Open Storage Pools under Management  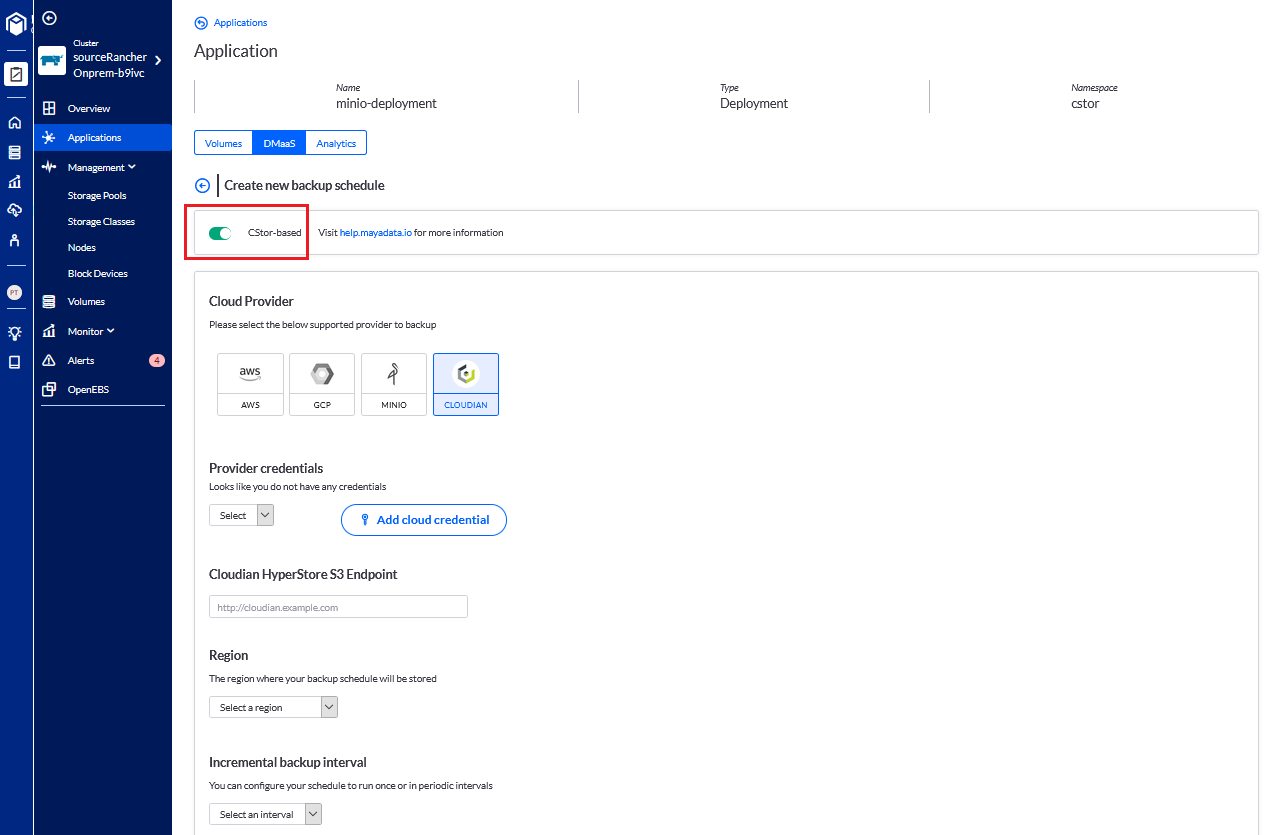[x=97, y=196]
